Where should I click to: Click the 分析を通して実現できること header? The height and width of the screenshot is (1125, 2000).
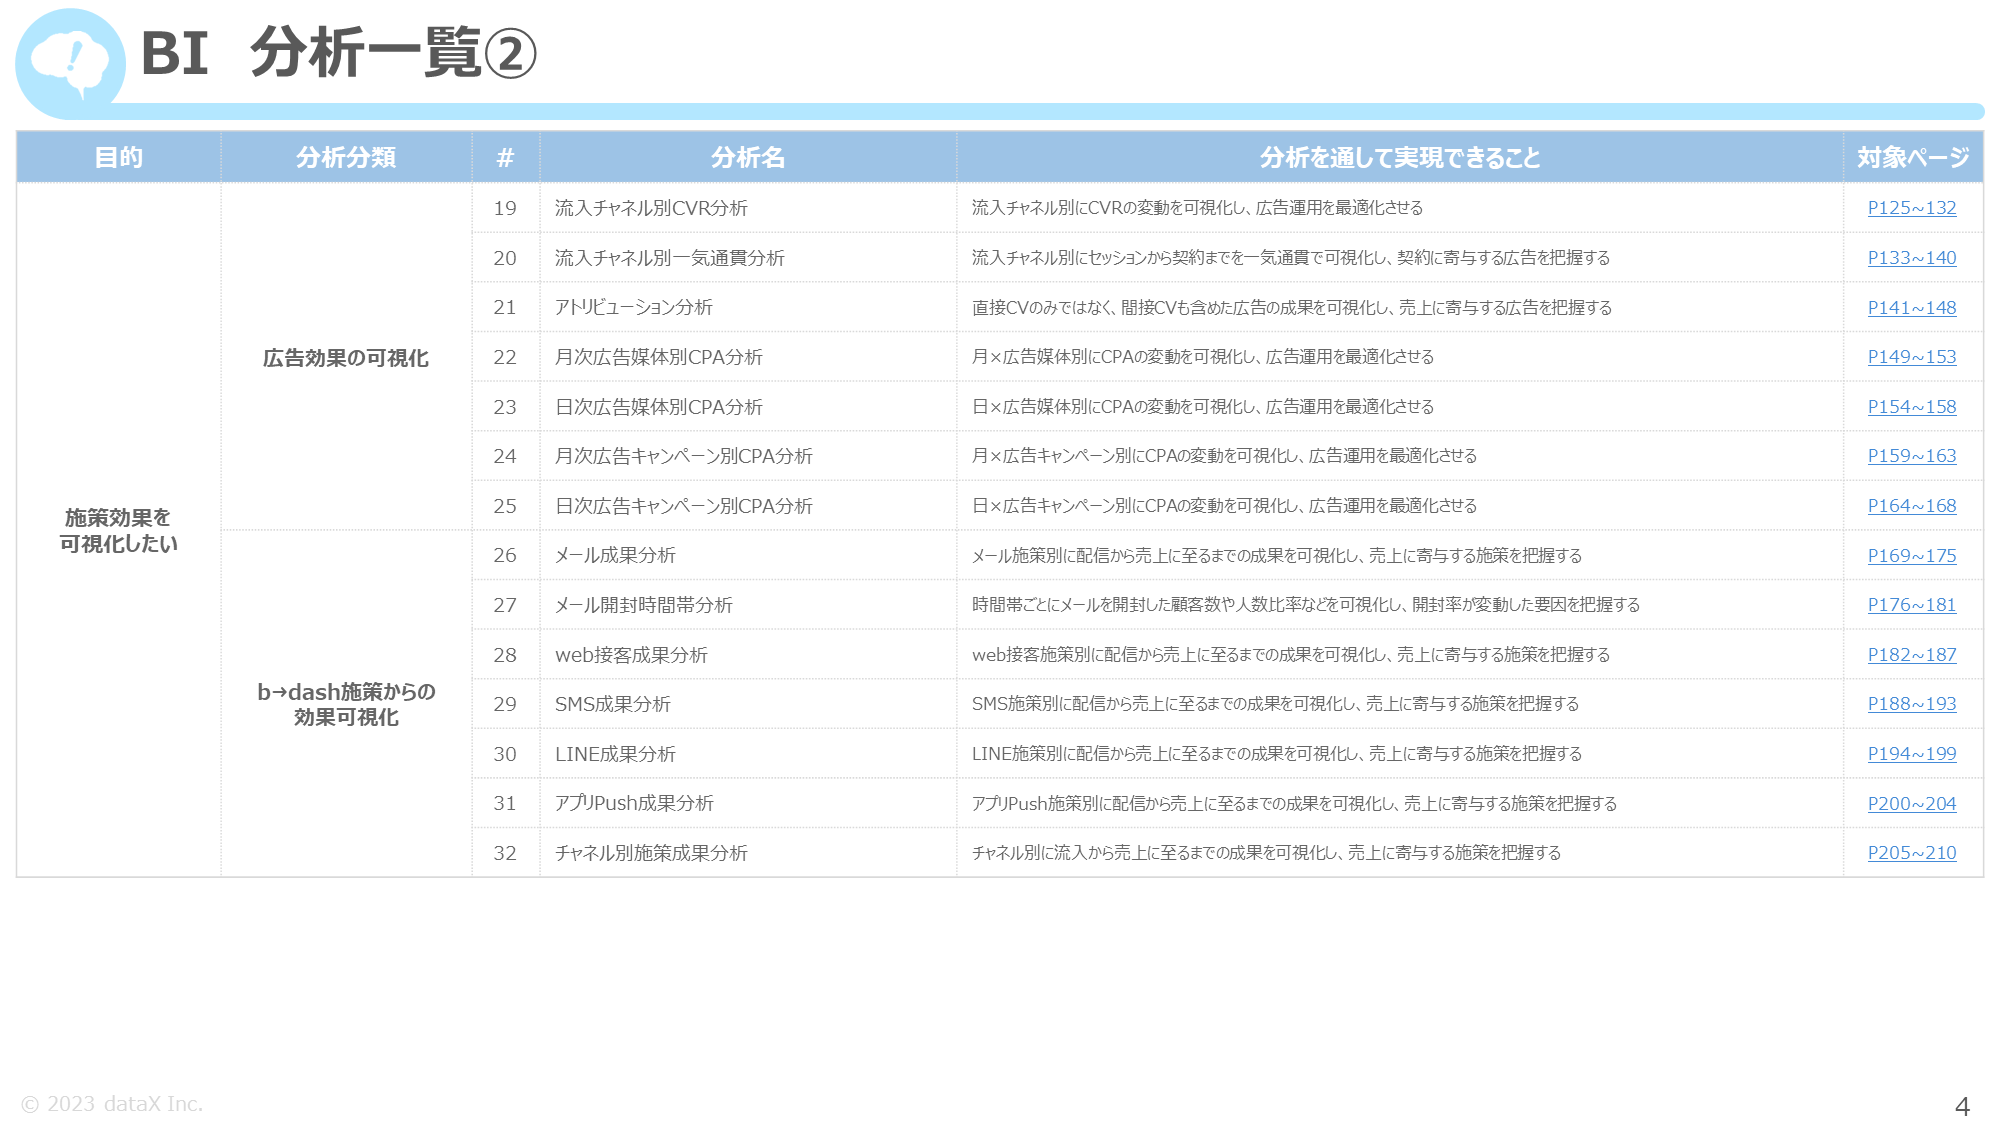coord(1400,157)
